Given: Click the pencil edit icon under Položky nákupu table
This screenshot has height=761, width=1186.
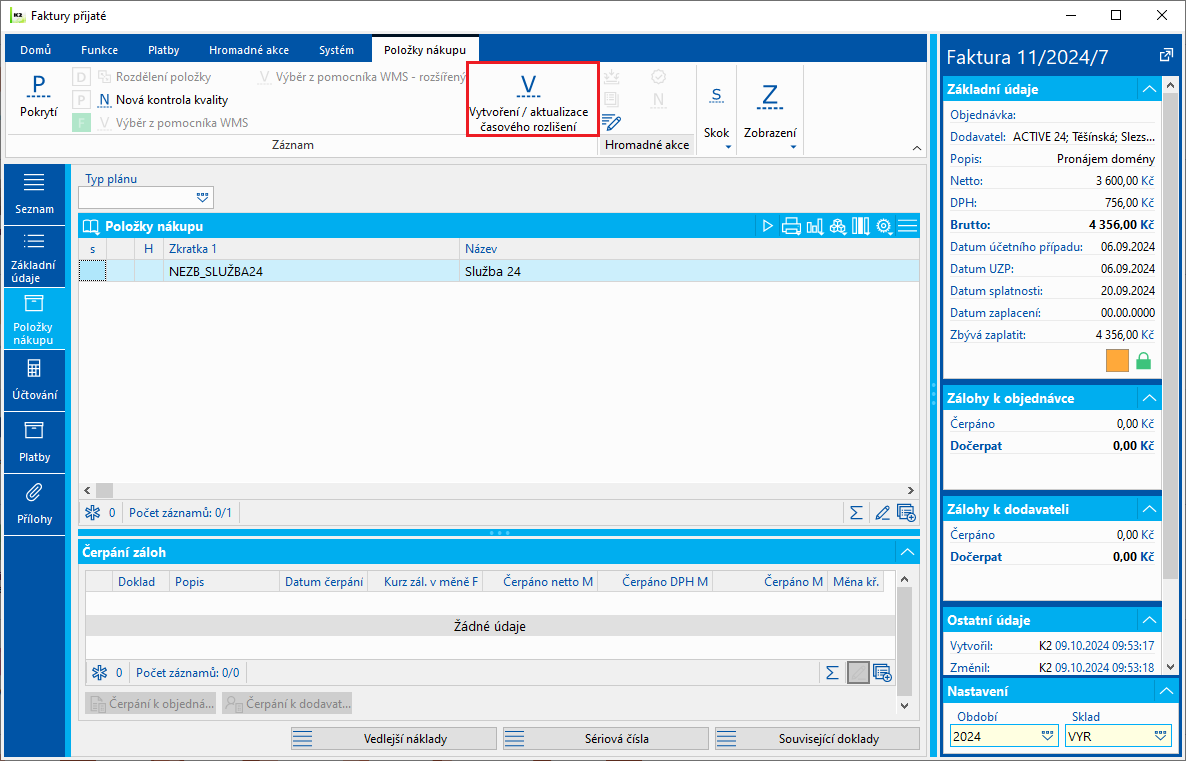Looking at the screenshot, I should point(882,513).
